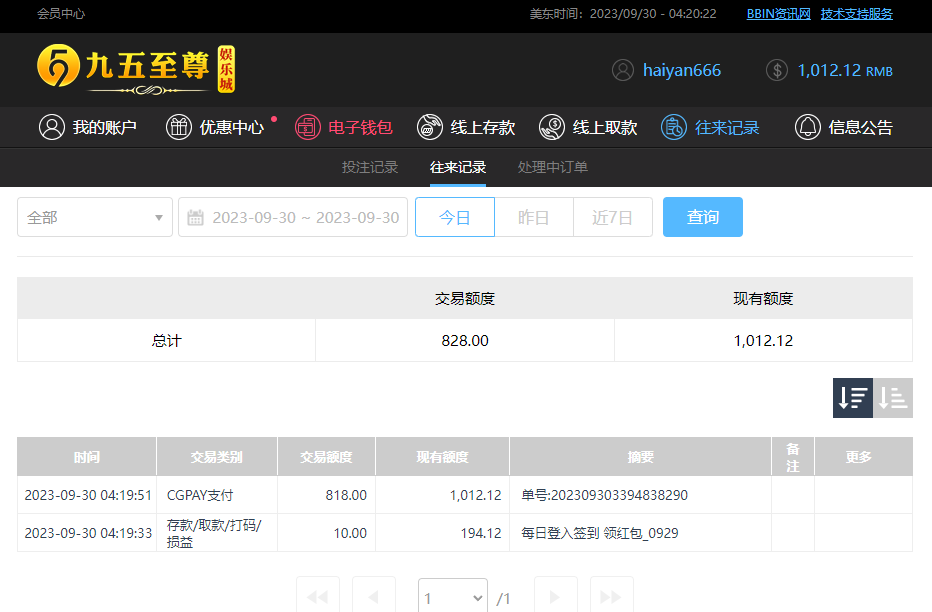Image resolution: width=932 pixels, height=612 pixels.
Task: Click the date range 2023-09-30 ~ 2023-09-30 field
Action: tap(293, 217)
